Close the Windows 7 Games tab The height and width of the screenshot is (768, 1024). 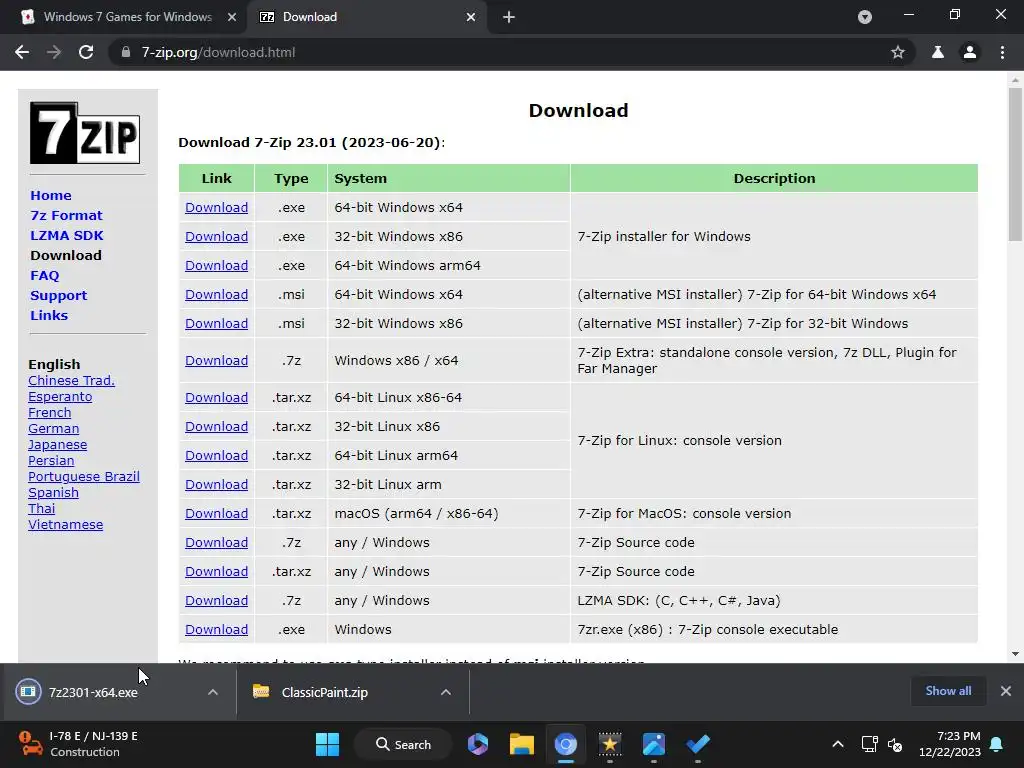click(232, 17)
